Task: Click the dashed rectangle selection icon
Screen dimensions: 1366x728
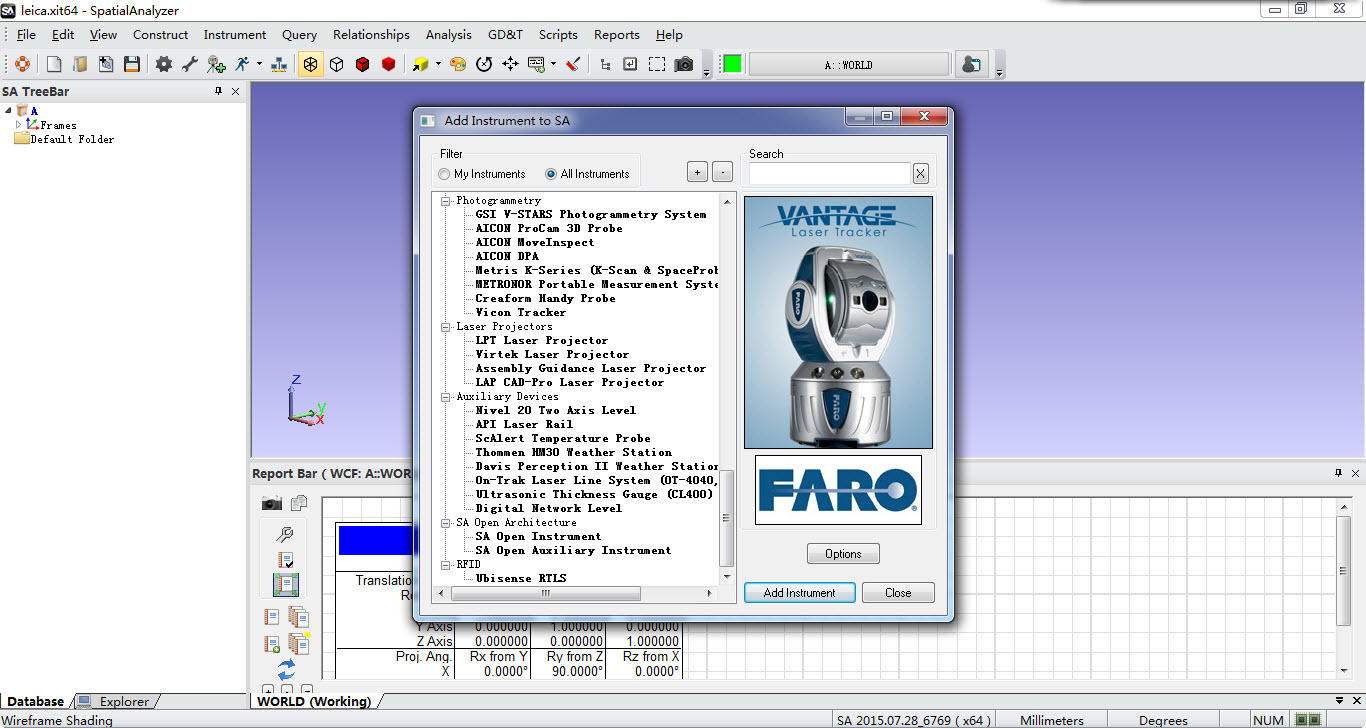Action: pos(657,64)
